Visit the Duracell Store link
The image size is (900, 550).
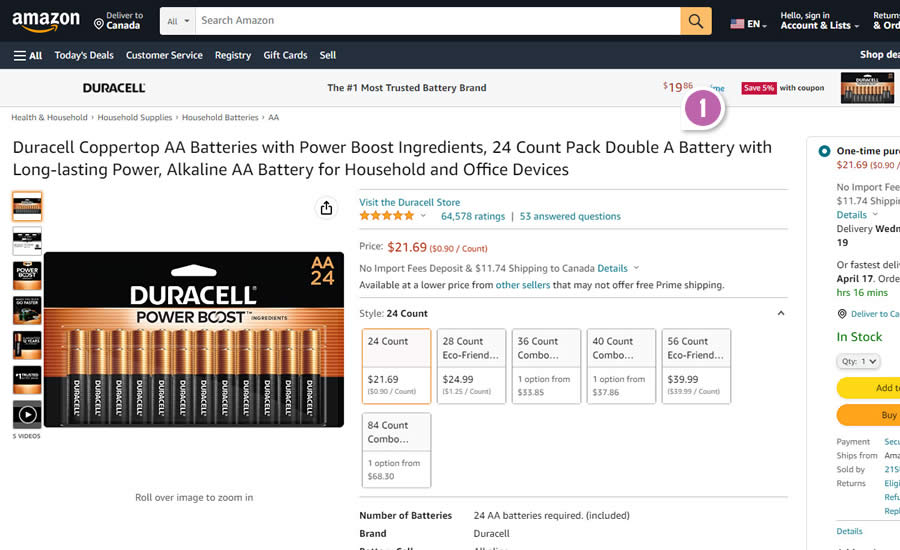pos(409,202)
